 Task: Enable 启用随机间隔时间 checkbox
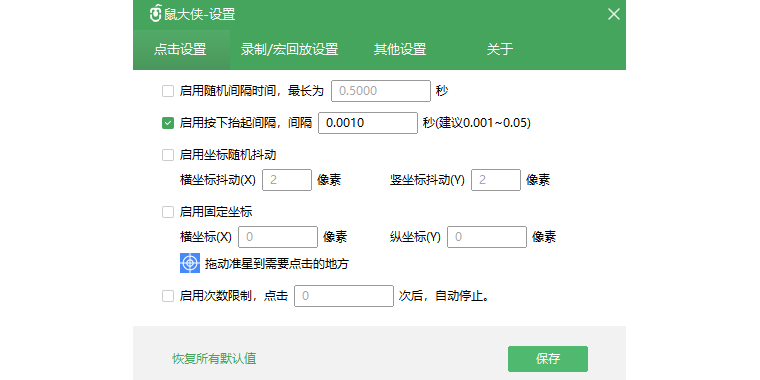pos(168,91)
